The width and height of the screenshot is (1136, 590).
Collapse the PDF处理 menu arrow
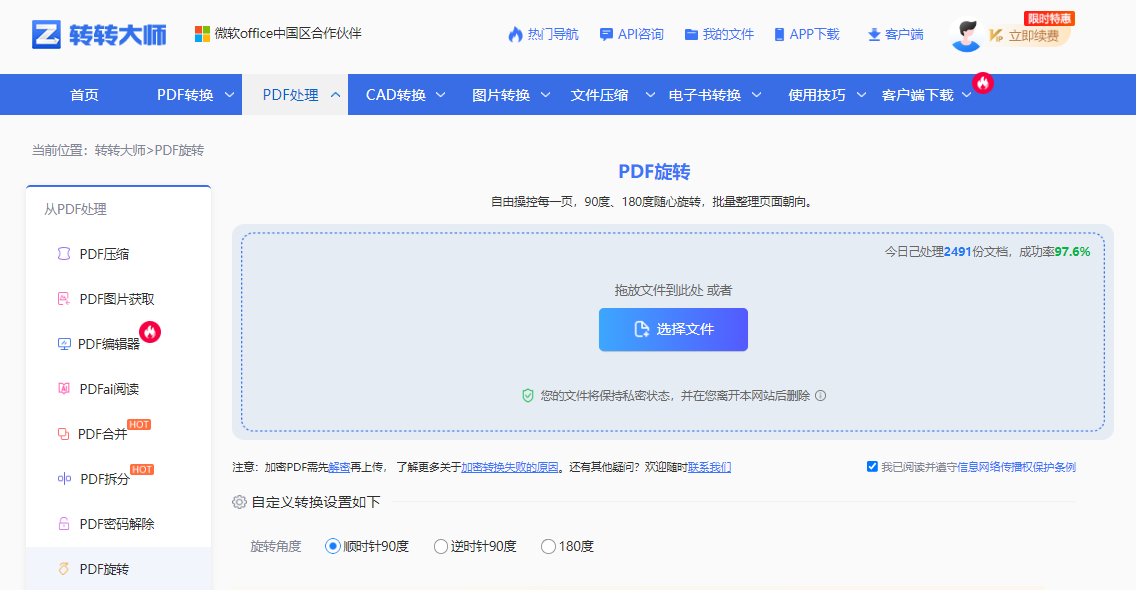pos(335,95)
